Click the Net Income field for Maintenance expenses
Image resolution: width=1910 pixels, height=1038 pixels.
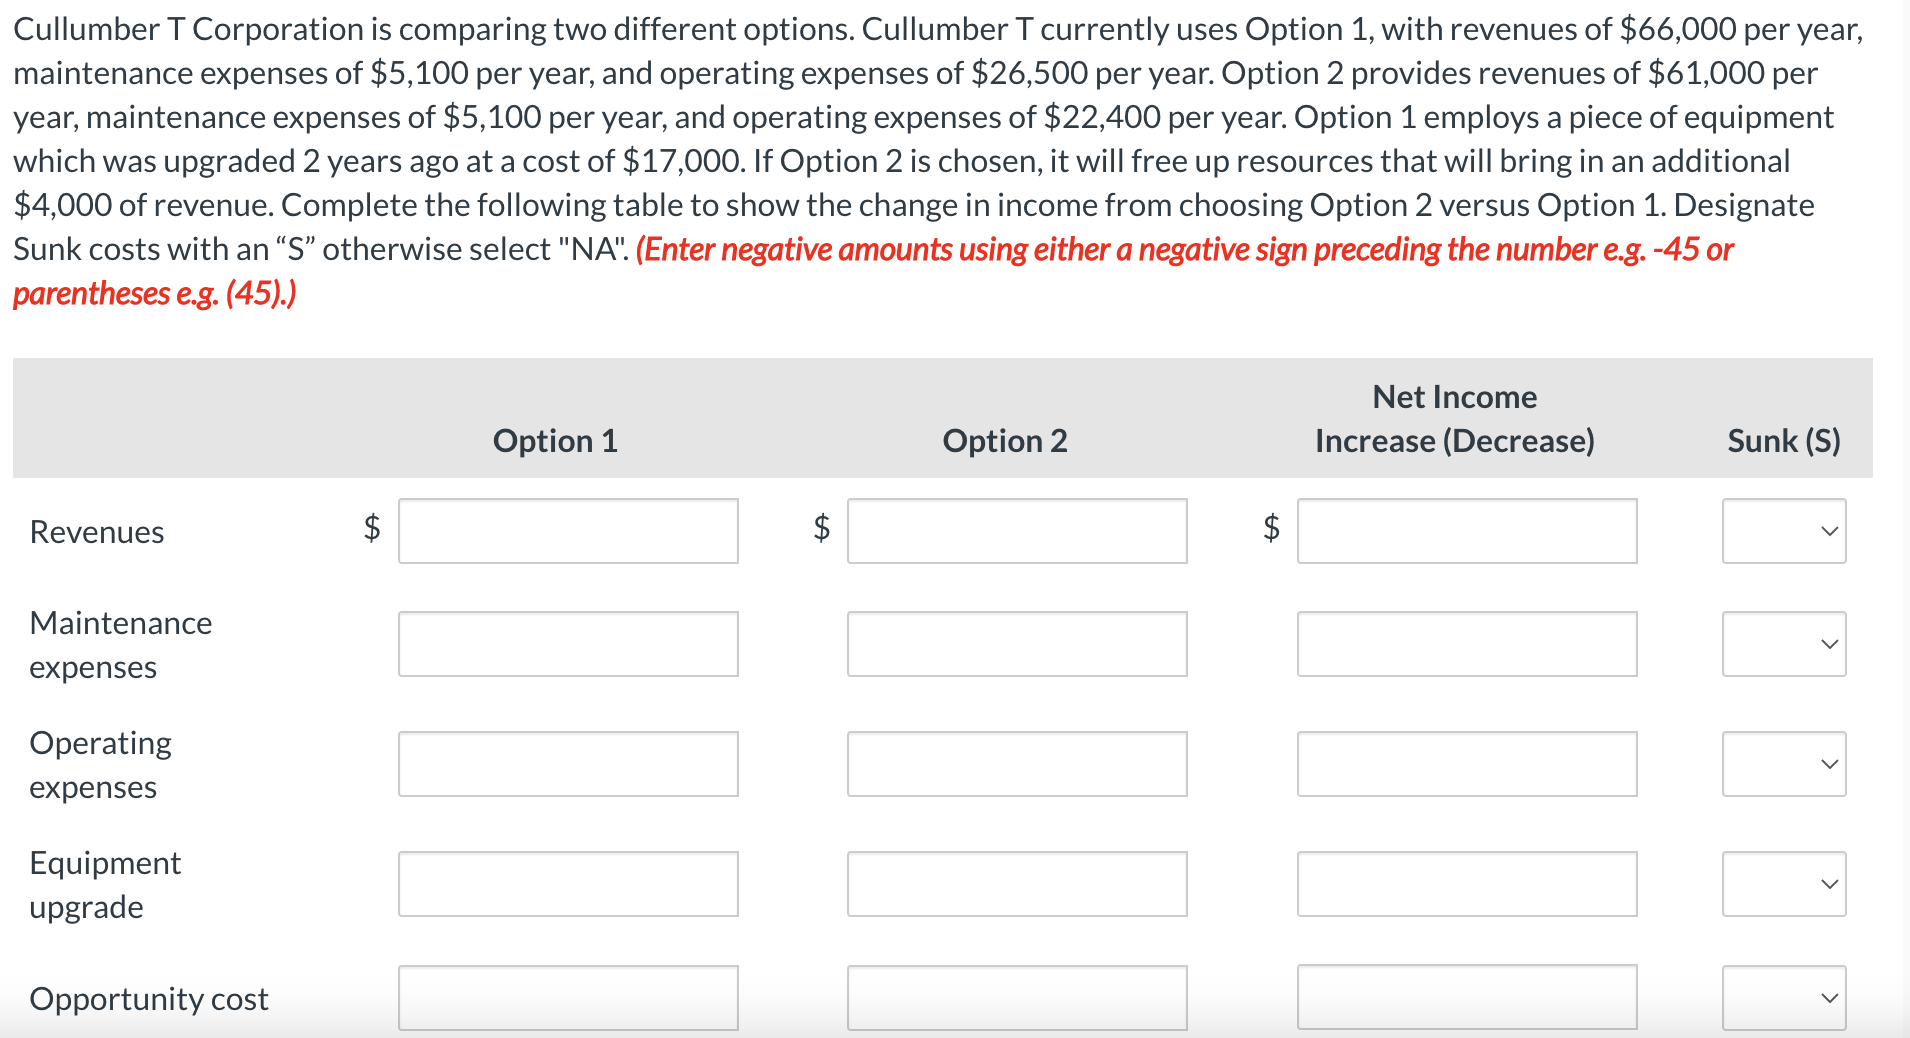coord(1466,644)
